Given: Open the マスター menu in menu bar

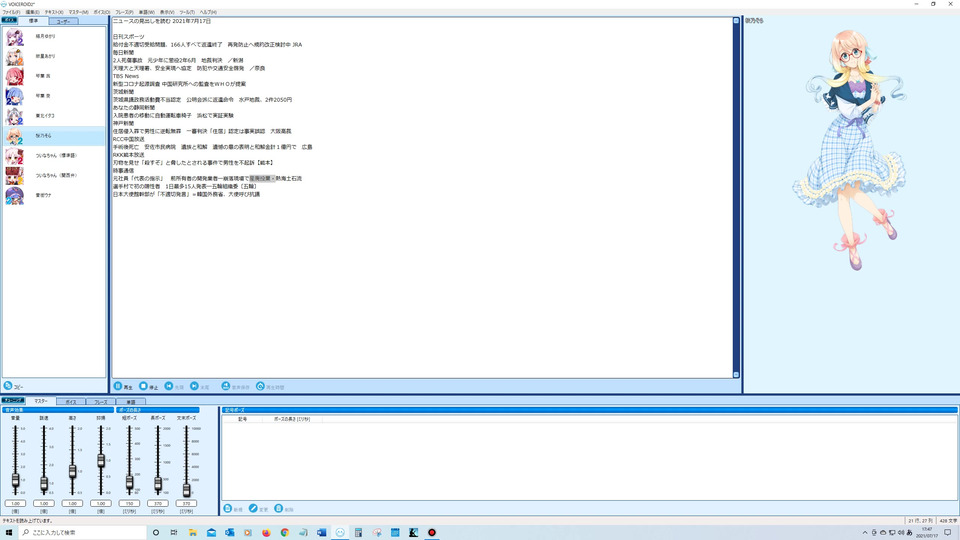Looking at the screenshot, I should point(78,12).
